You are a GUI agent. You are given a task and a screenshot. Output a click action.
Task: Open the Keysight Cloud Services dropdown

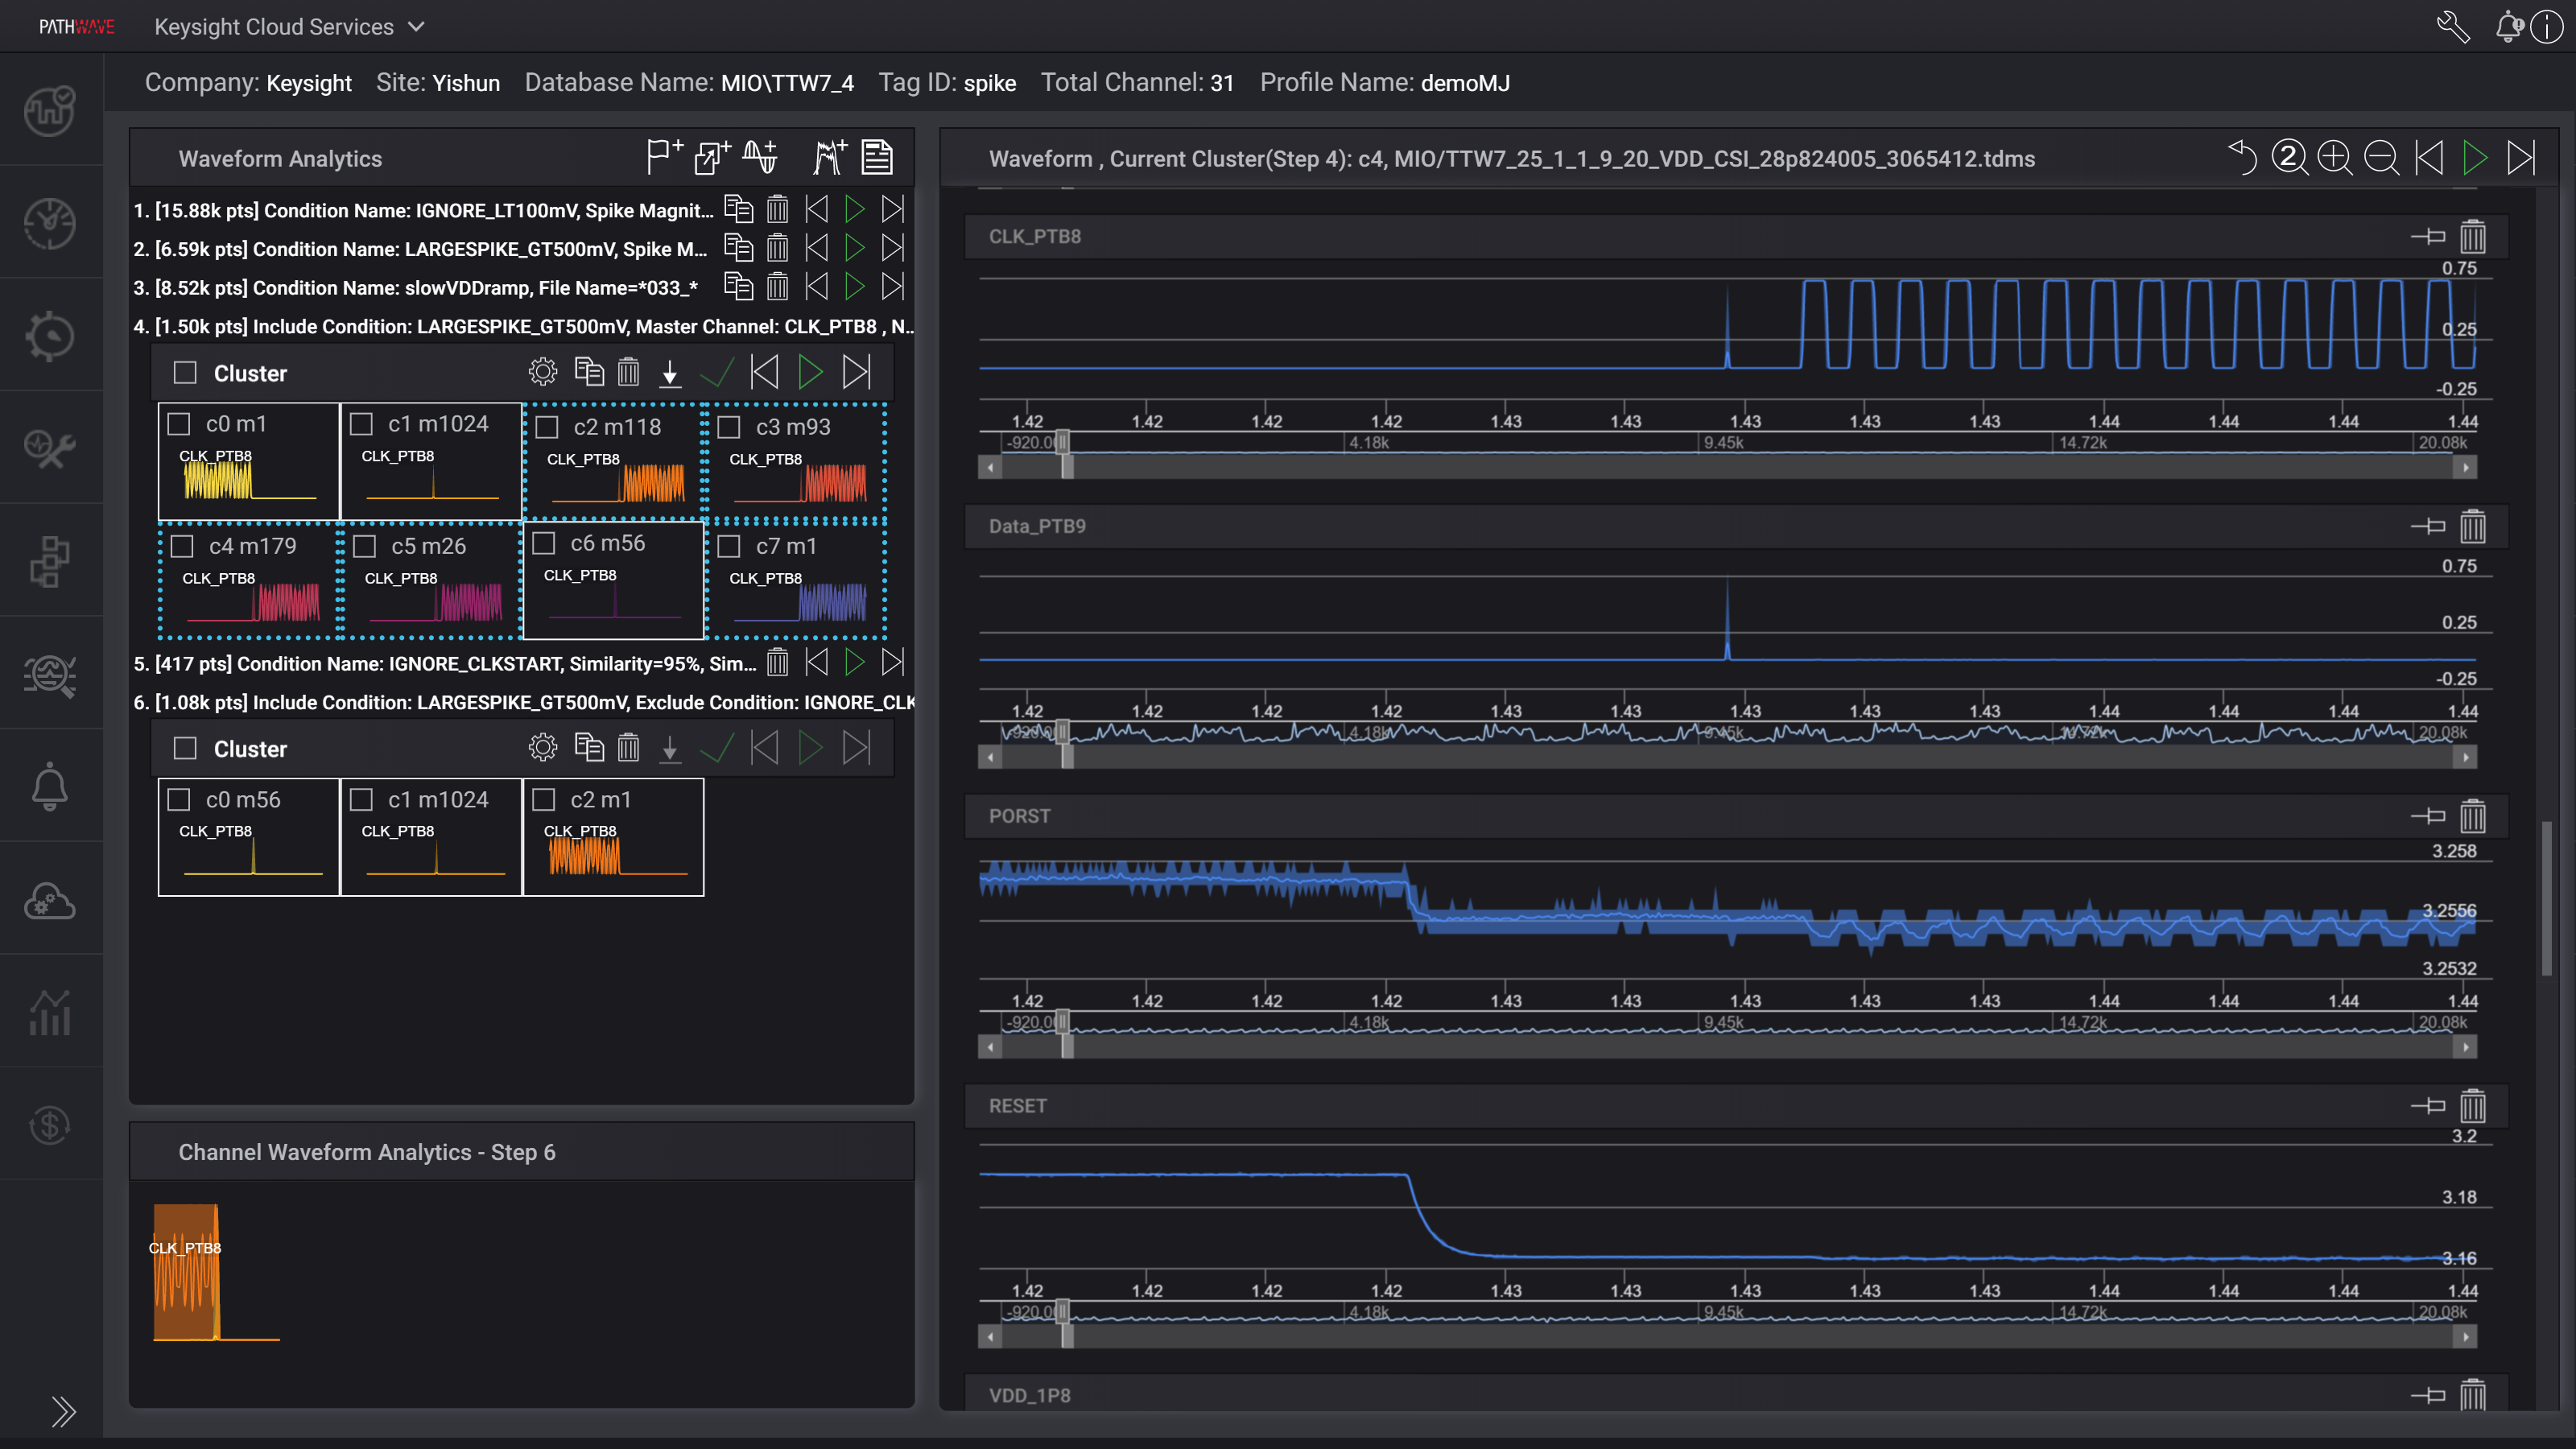290,27
